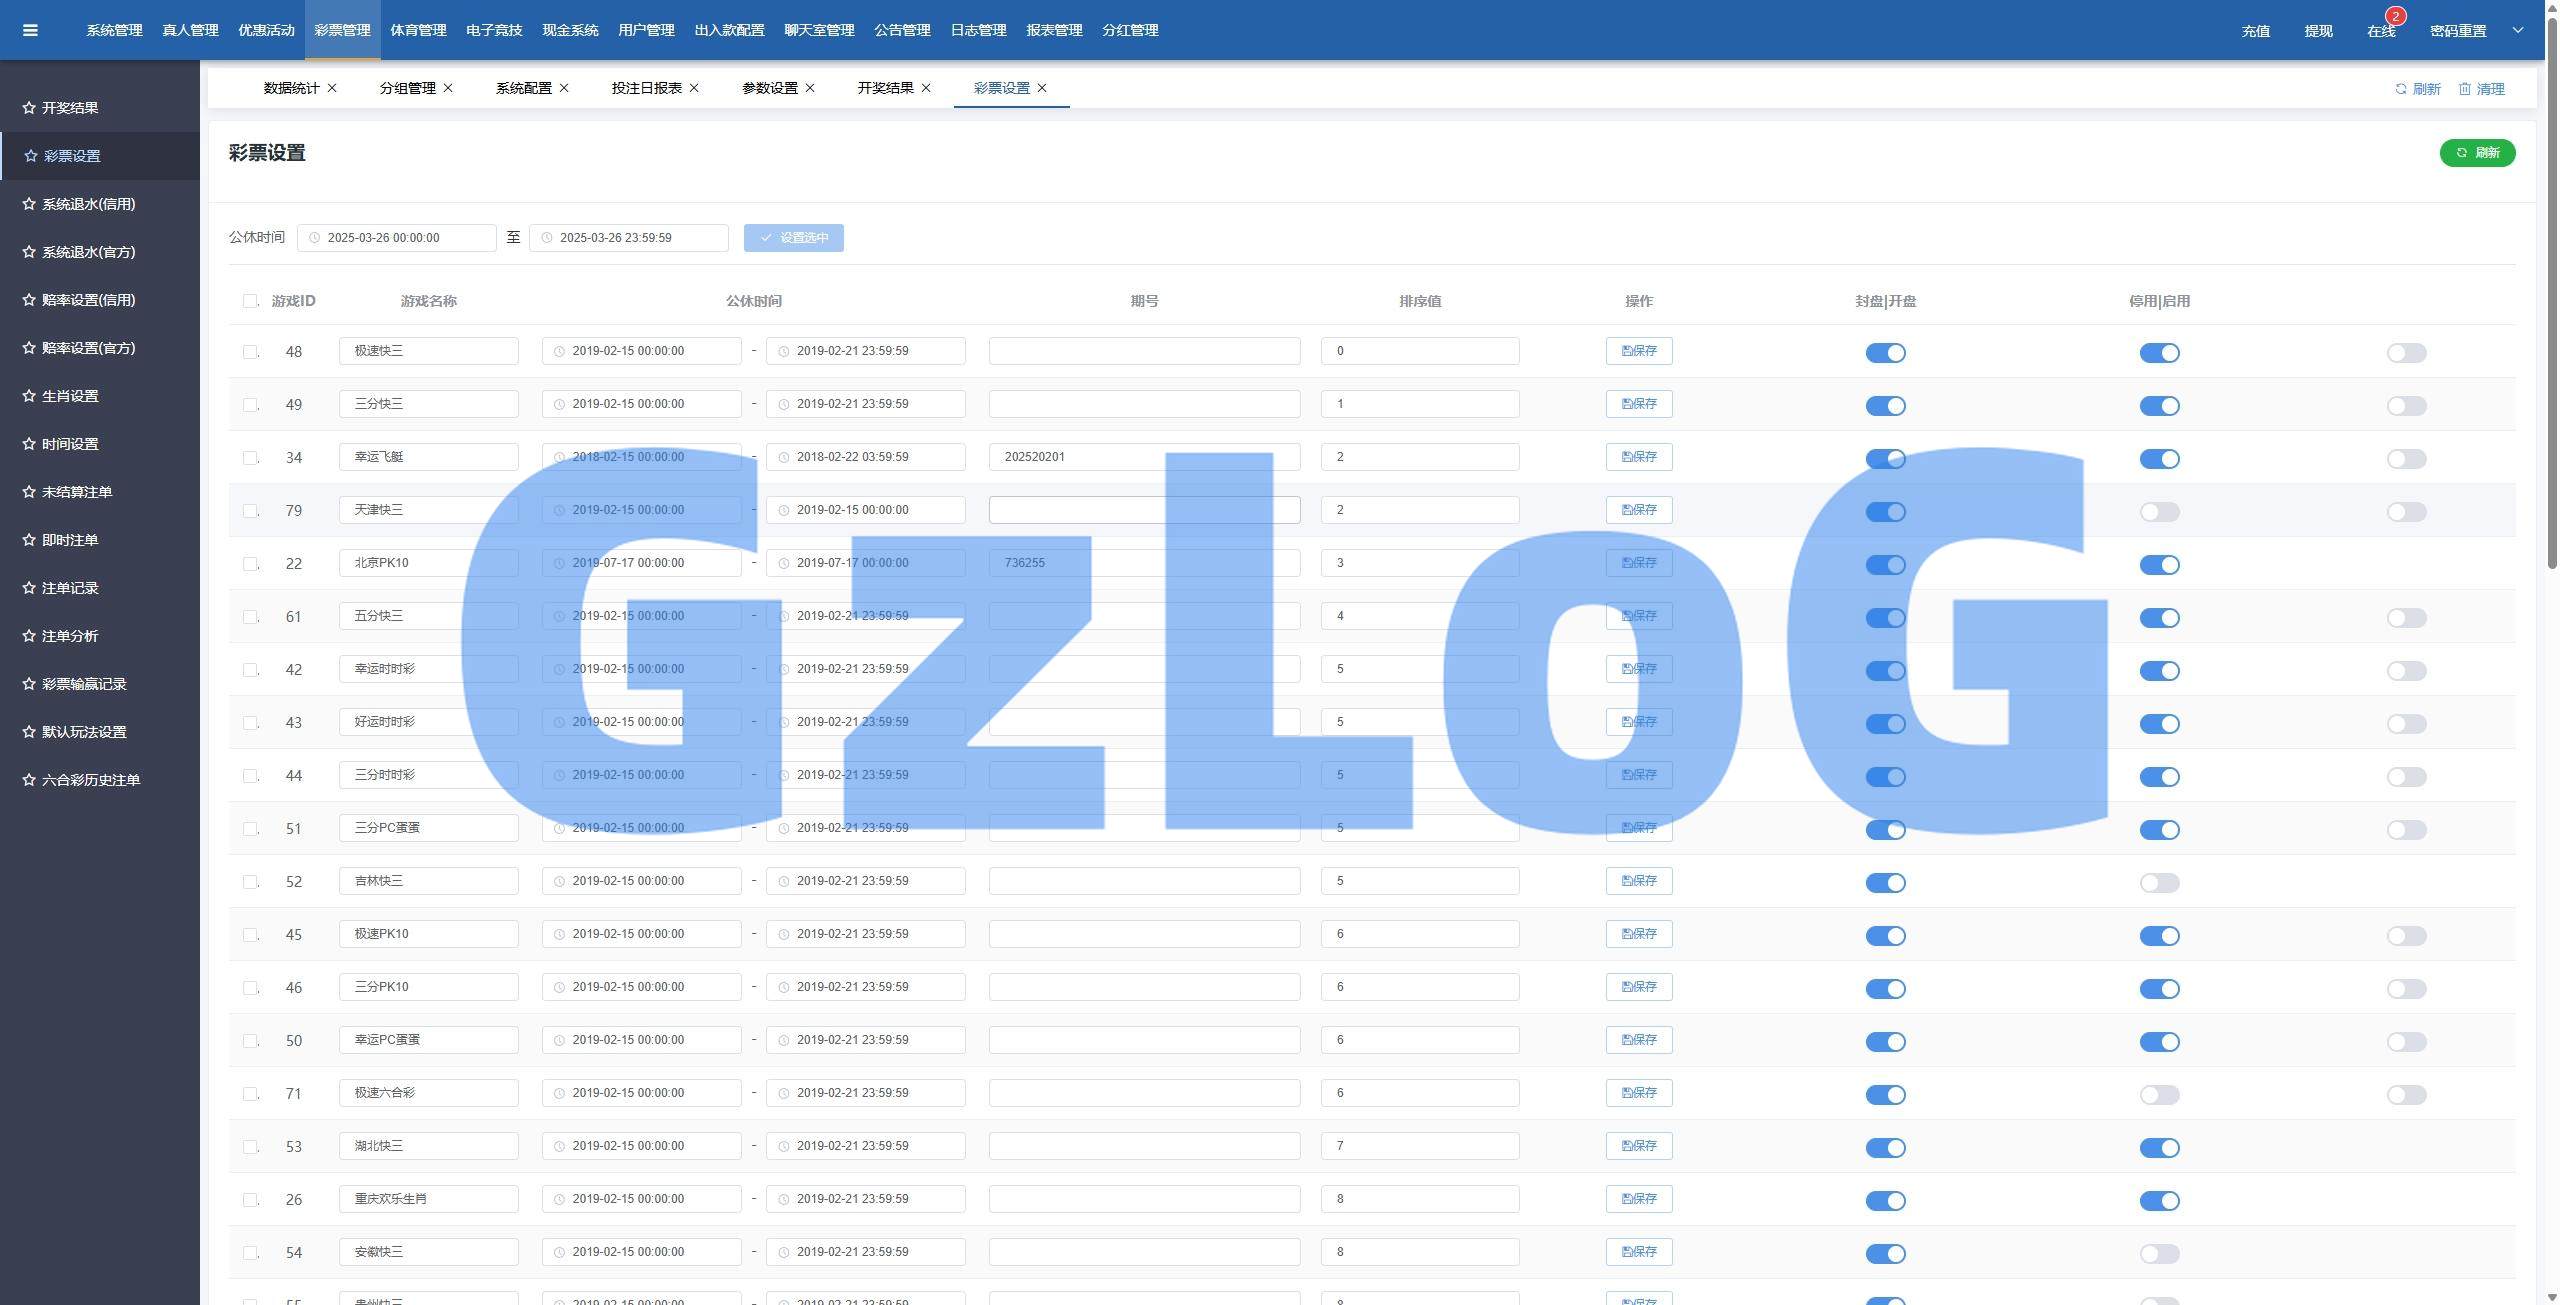2560x1305 pixels.
Task: Toggle 封盘|开盘 switch for 三分快三
Action: click(1885, 406)
